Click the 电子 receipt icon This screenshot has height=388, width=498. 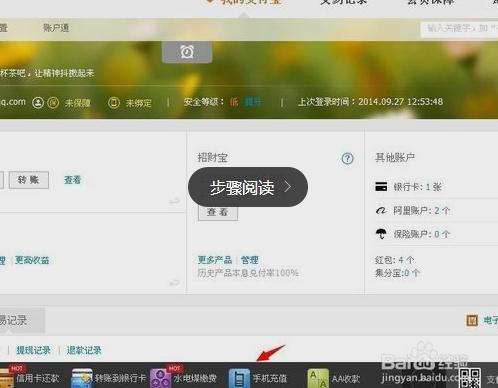pos(472,321)
